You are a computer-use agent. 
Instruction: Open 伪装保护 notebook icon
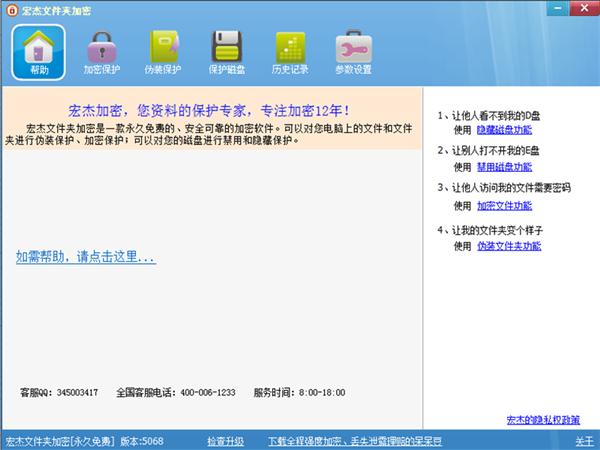(x=163, y=52)
